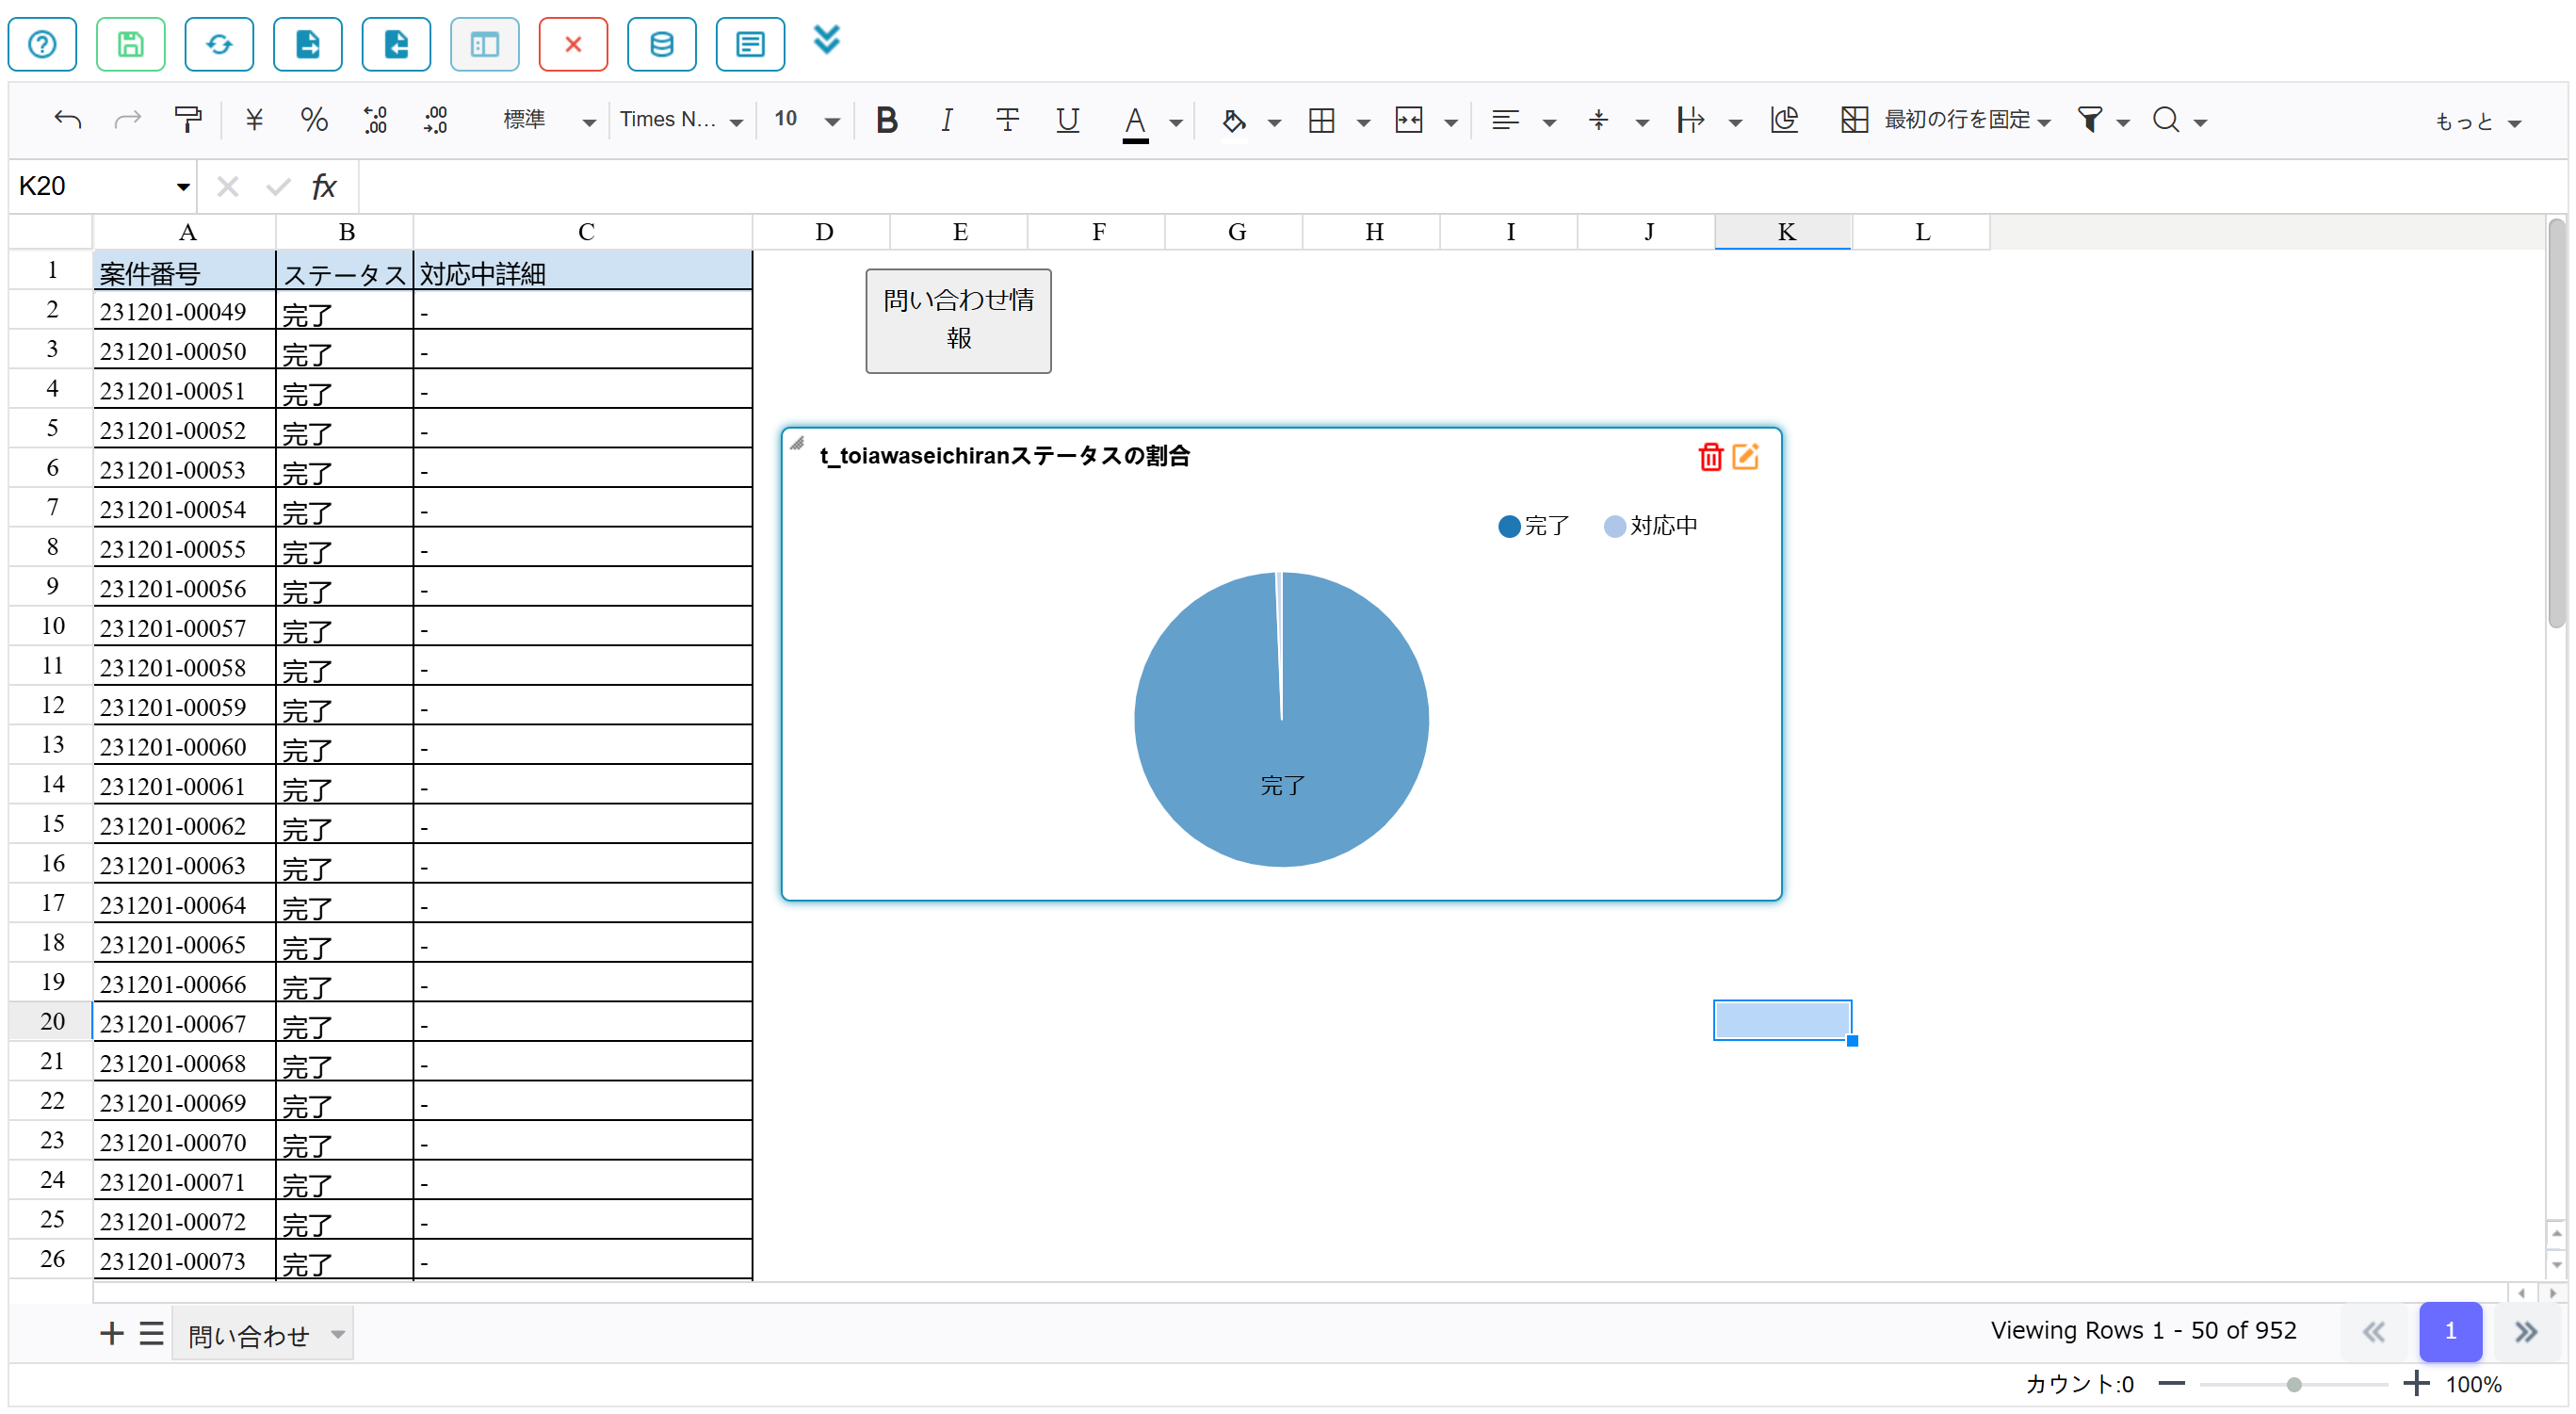This screenshot has height=1414, width=2576.
Task: Click the zoom out minus button
Action: coord(2171,1384)
